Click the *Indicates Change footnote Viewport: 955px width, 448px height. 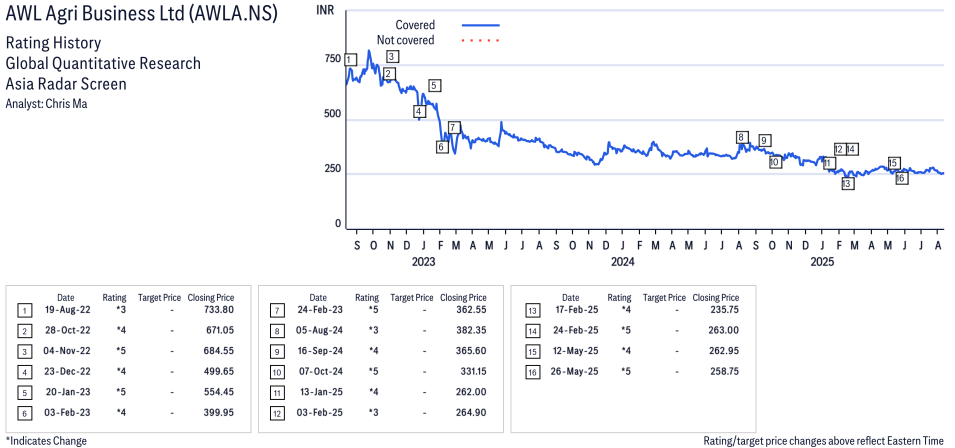[x=46, y=441]
